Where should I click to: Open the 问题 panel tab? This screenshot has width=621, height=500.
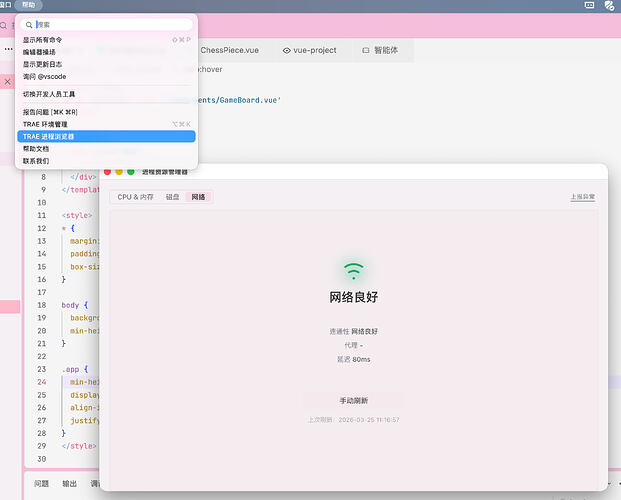(x=41, y=483)
